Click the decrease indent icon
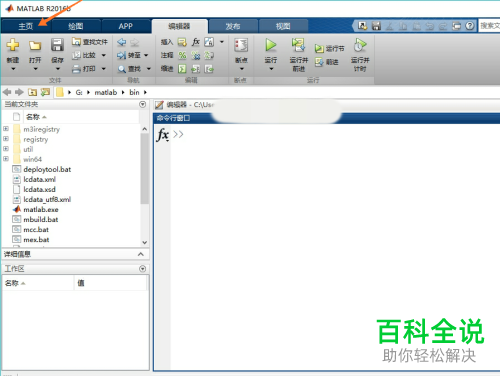Viewport: 500px width, 376px height. click(x=209, y=69)
